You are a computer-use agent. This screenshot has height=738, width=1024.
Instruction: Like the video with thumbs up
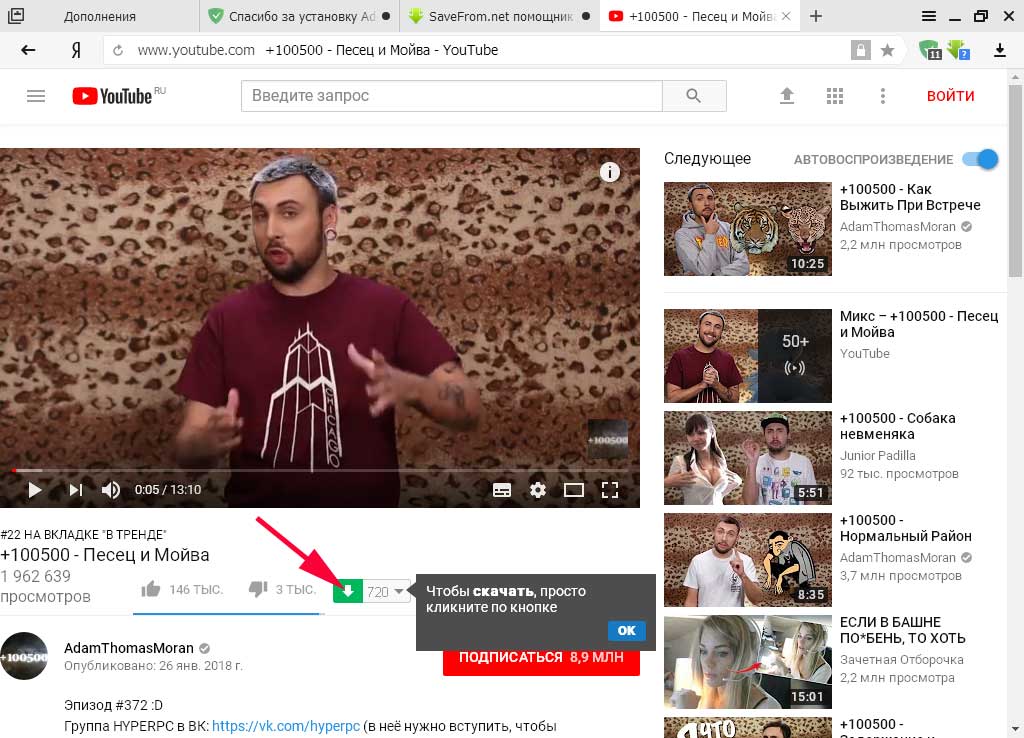(x=150, y=589)
